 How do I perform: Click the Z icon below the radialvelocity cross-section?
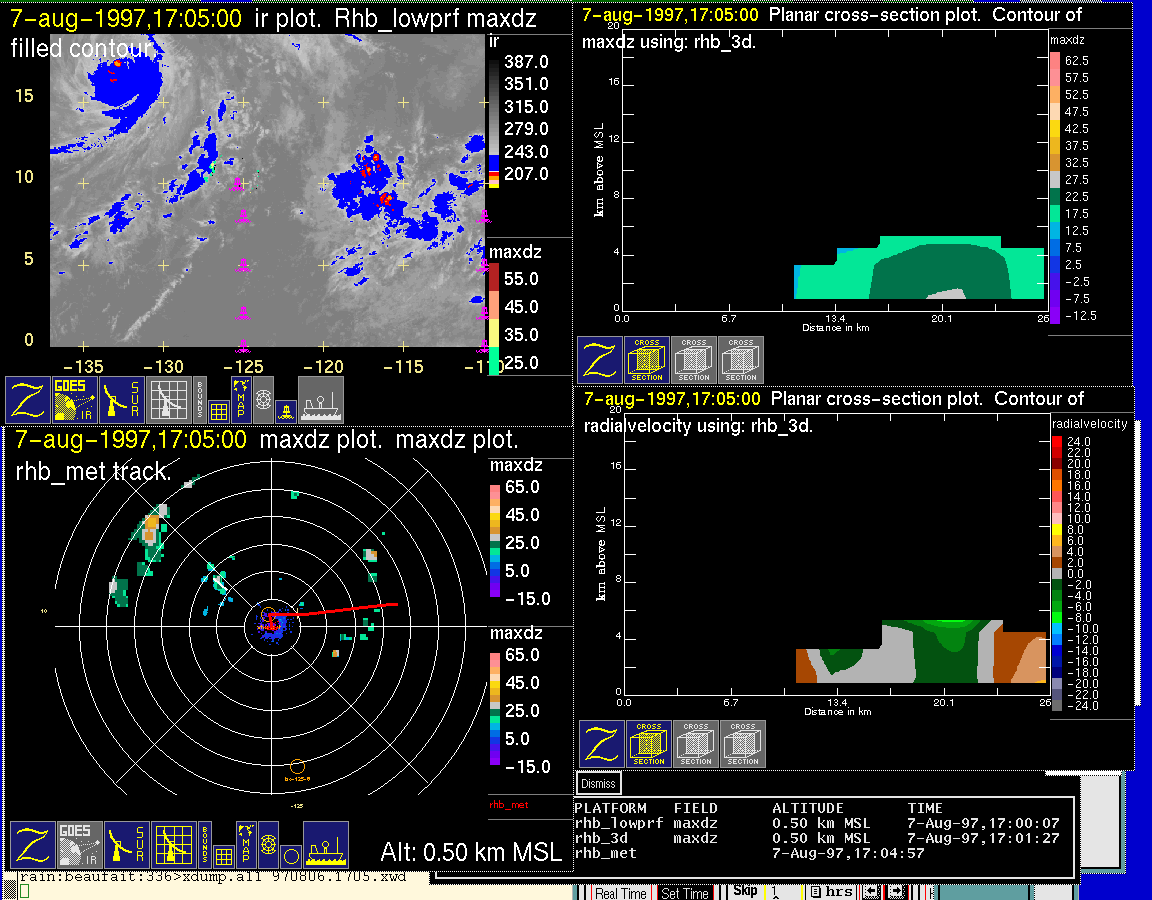point(601,744)
